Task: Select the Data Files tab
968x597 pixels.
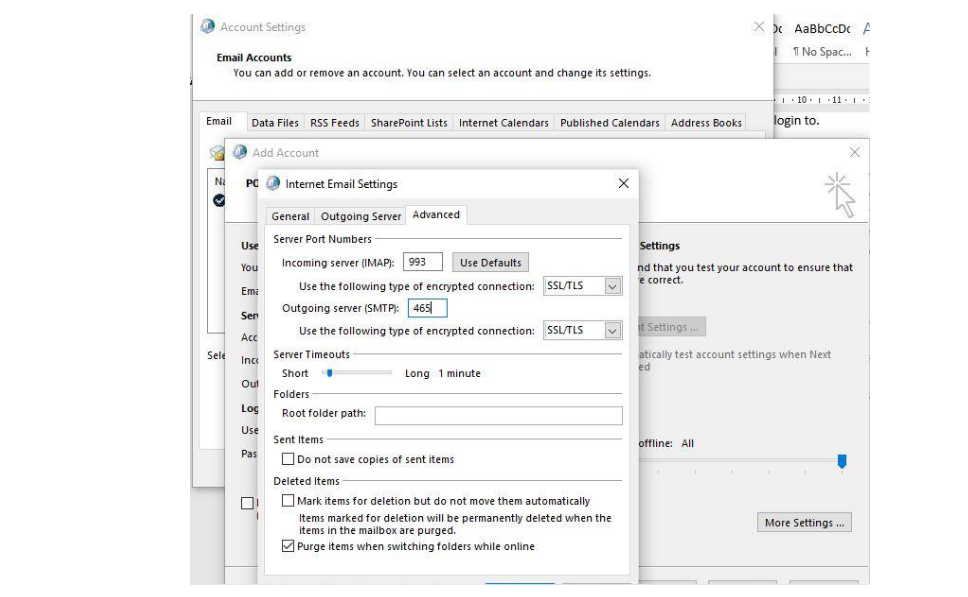Action: click(x=275, y=123)
